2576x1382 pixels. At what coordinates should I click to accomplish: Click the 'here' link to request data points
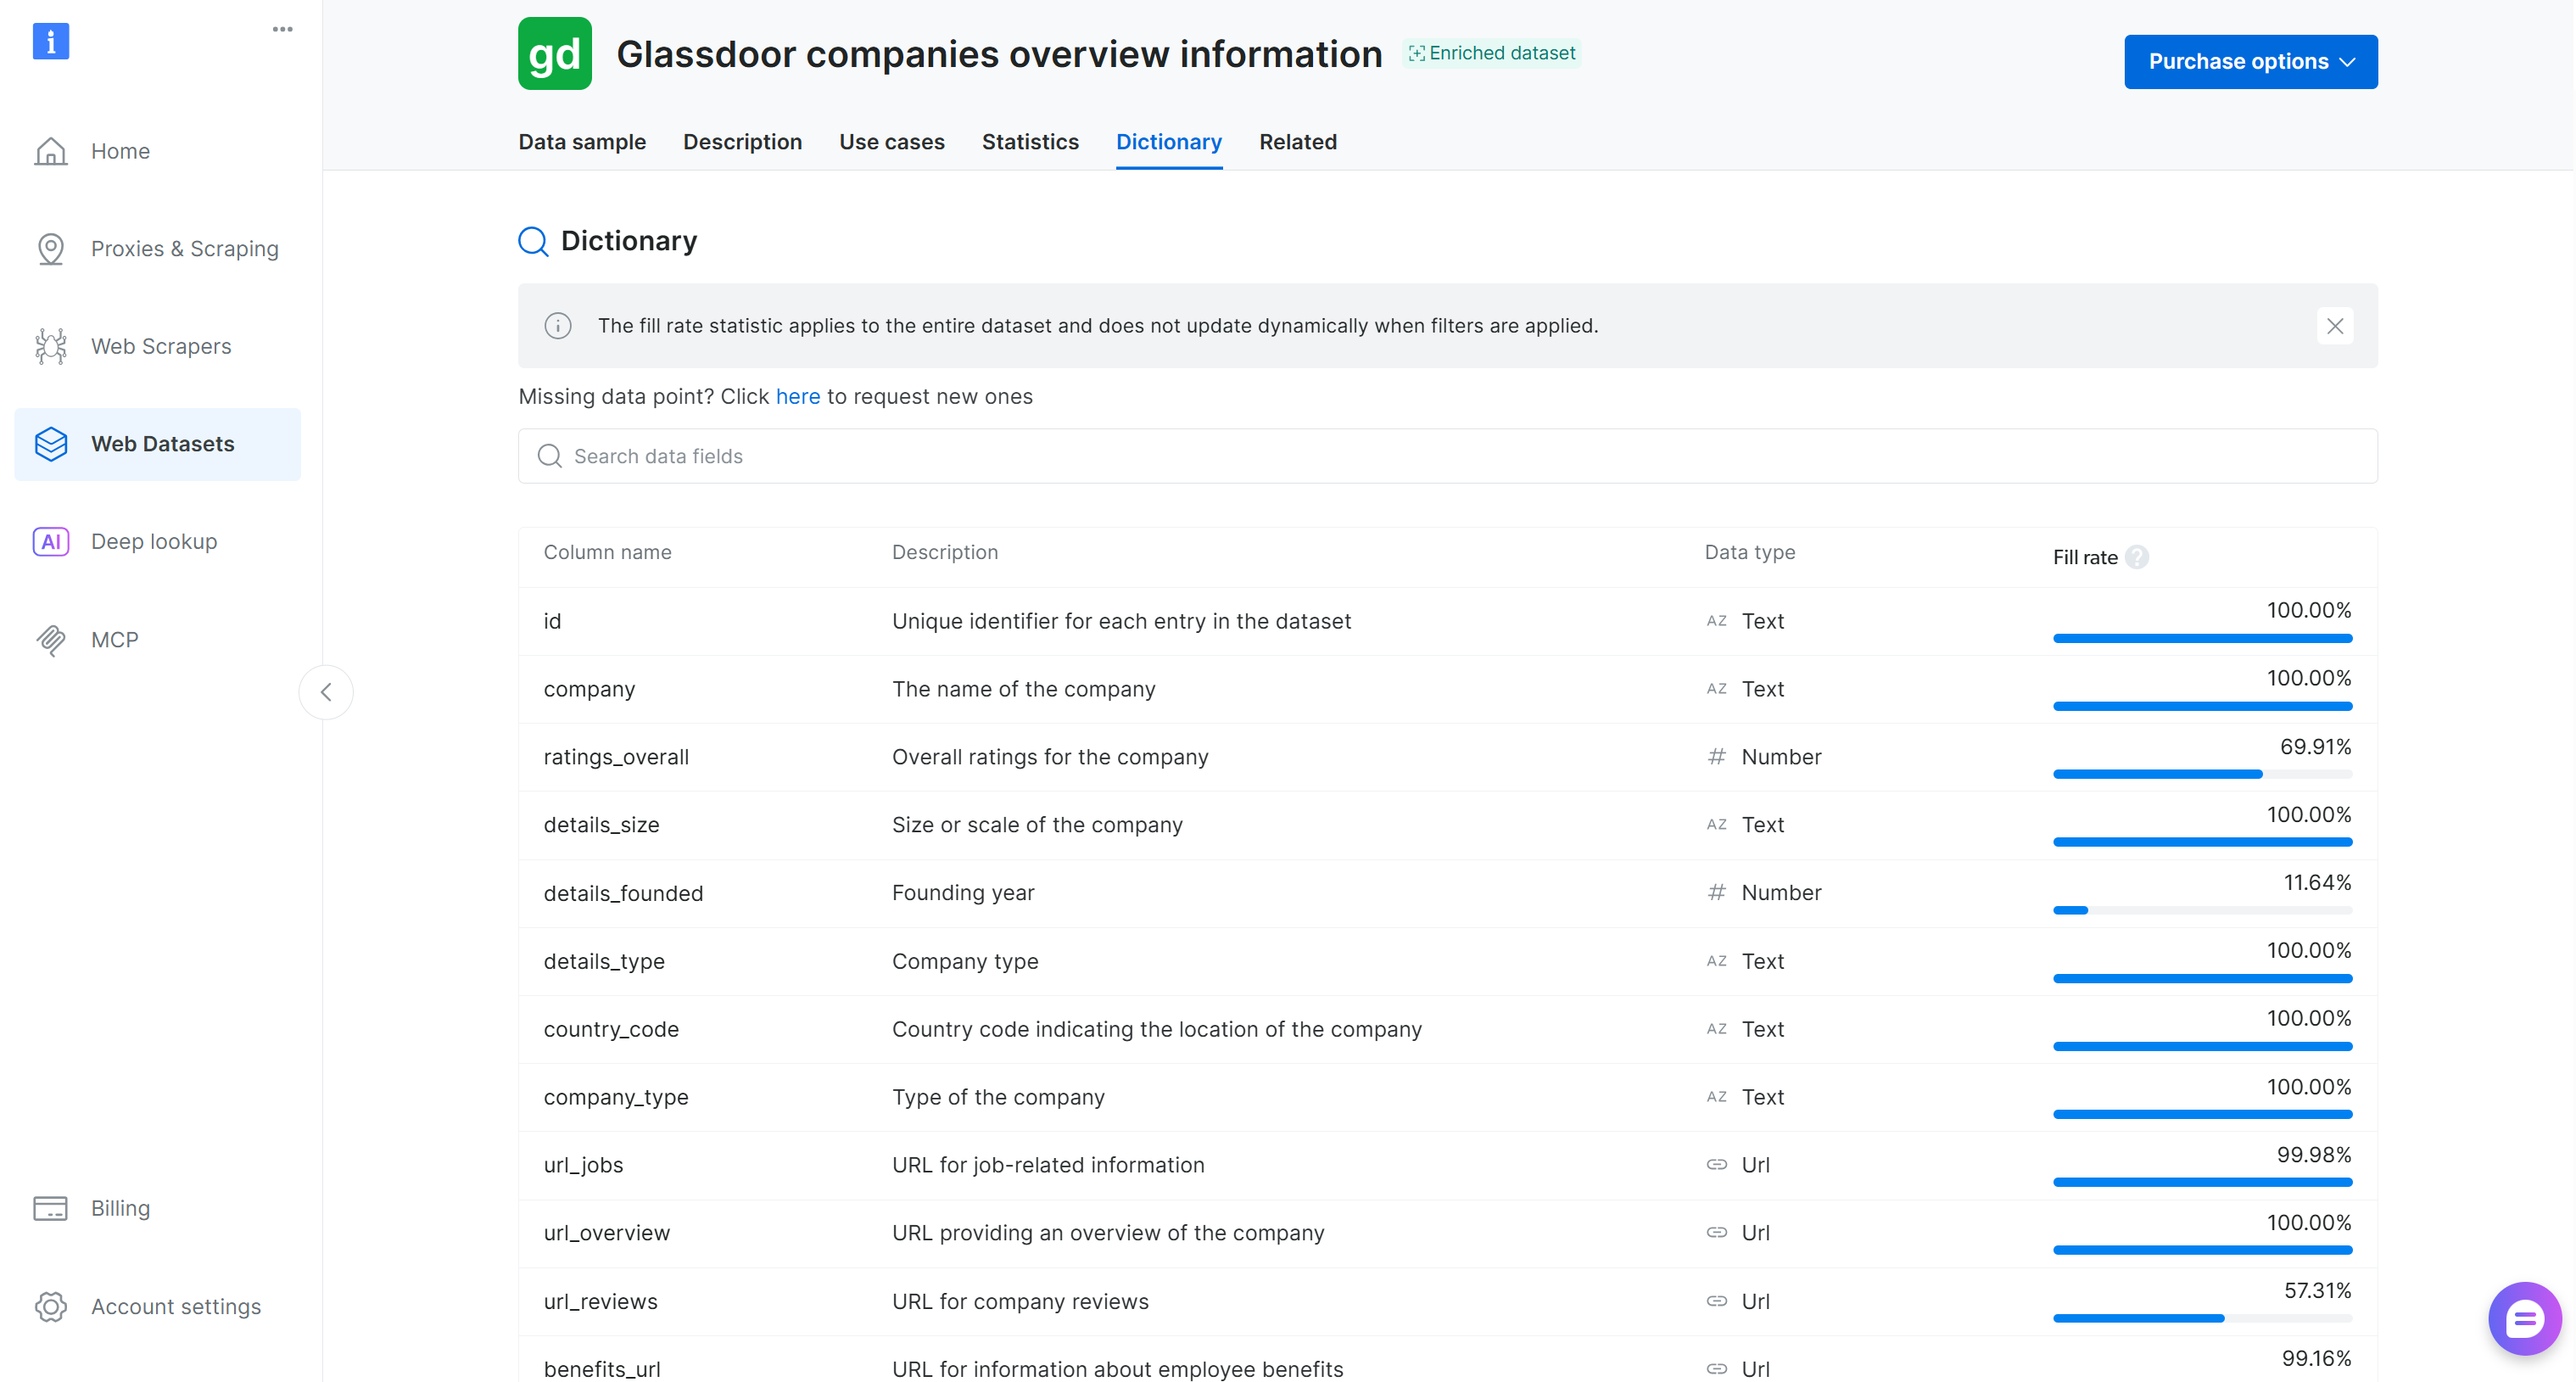click(x=798, y=397)
